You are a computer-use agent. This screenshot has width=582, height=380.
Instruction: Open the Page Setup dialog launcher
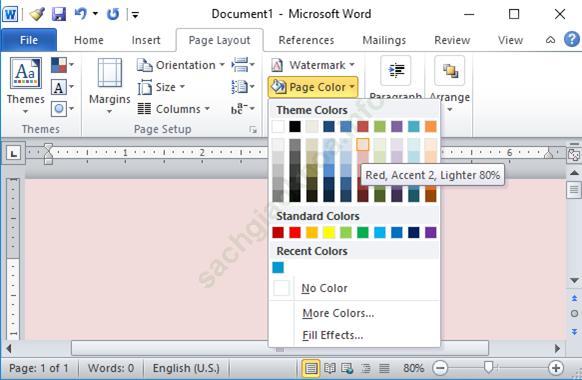[x=253, y=130]
